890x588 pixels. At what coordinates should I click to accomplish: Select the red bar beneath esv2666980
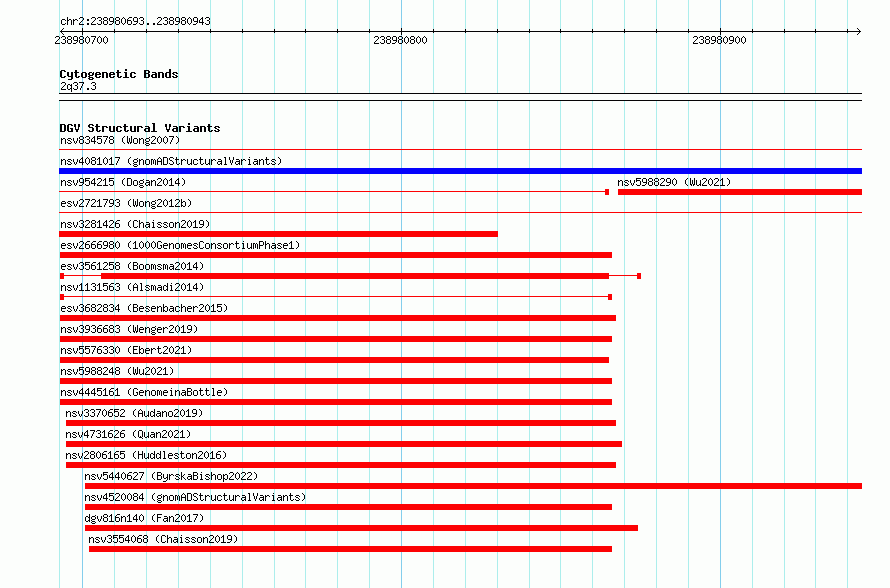(x=335, y=255)
